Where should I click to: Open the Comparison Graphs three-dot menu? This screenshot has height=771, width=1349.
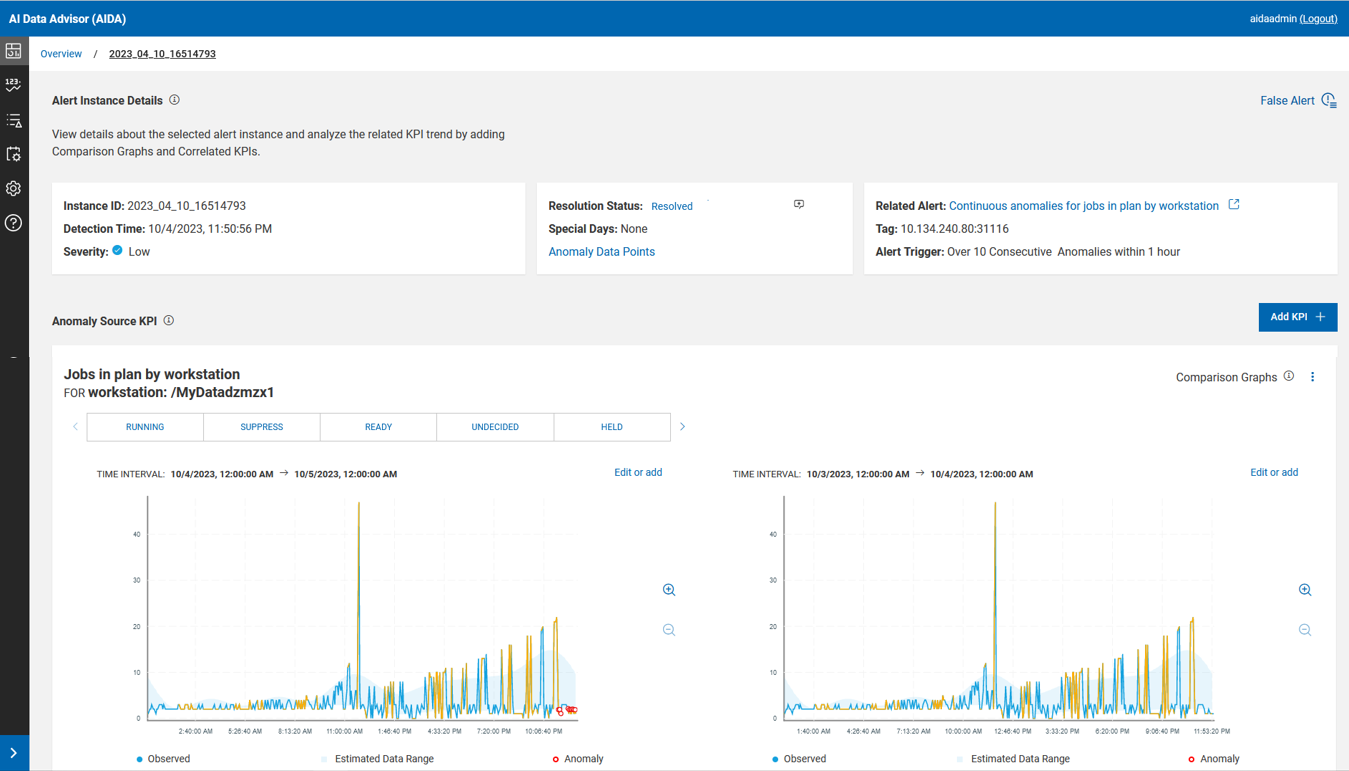[x=1313, y=377]
